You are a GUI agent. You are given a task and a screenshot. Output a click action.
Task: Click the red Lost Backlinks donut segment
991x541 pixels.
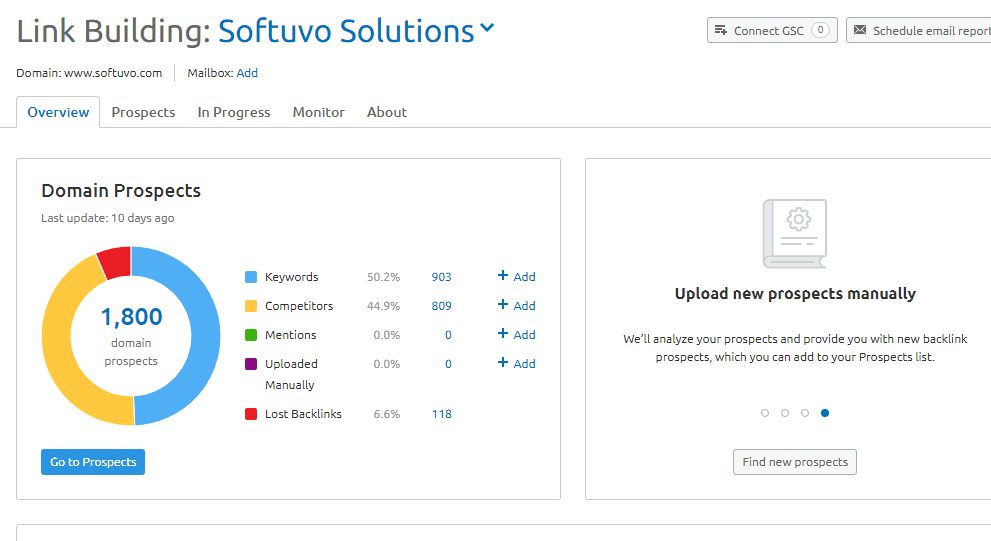(116, 262)
